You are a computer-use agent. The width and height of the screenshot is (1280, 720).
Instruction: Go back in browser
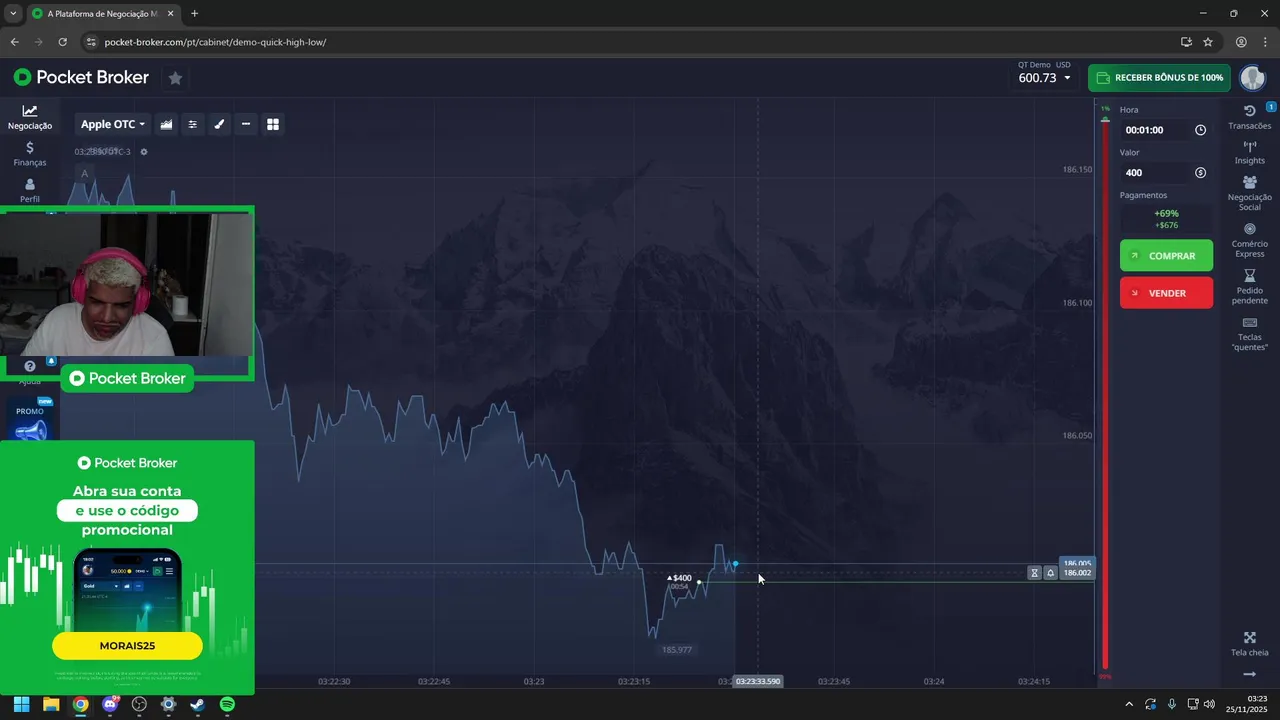pyautogui.click(x=14, y=42)
